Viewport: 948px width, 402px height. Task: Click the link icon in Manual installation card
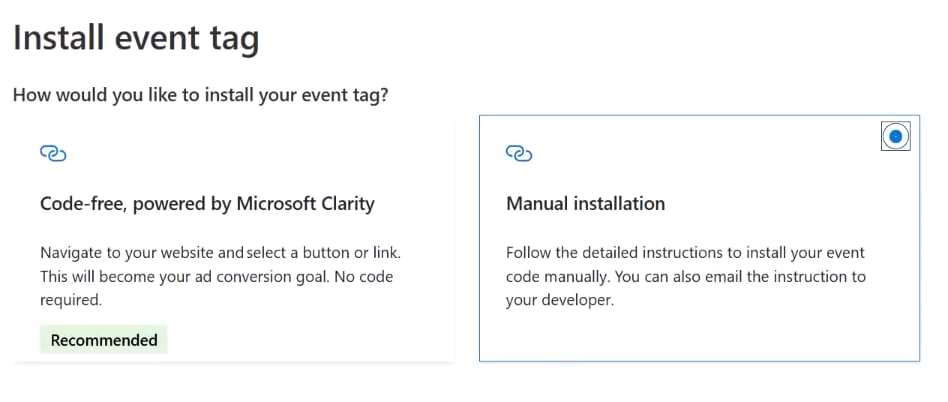point(519,153)
